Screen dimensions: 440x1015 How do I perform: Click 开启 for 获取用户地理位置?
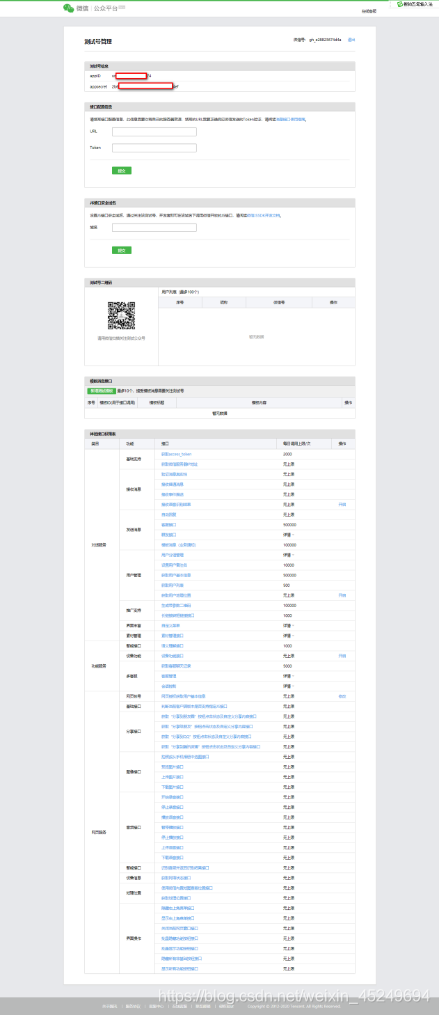coord(342,594)
